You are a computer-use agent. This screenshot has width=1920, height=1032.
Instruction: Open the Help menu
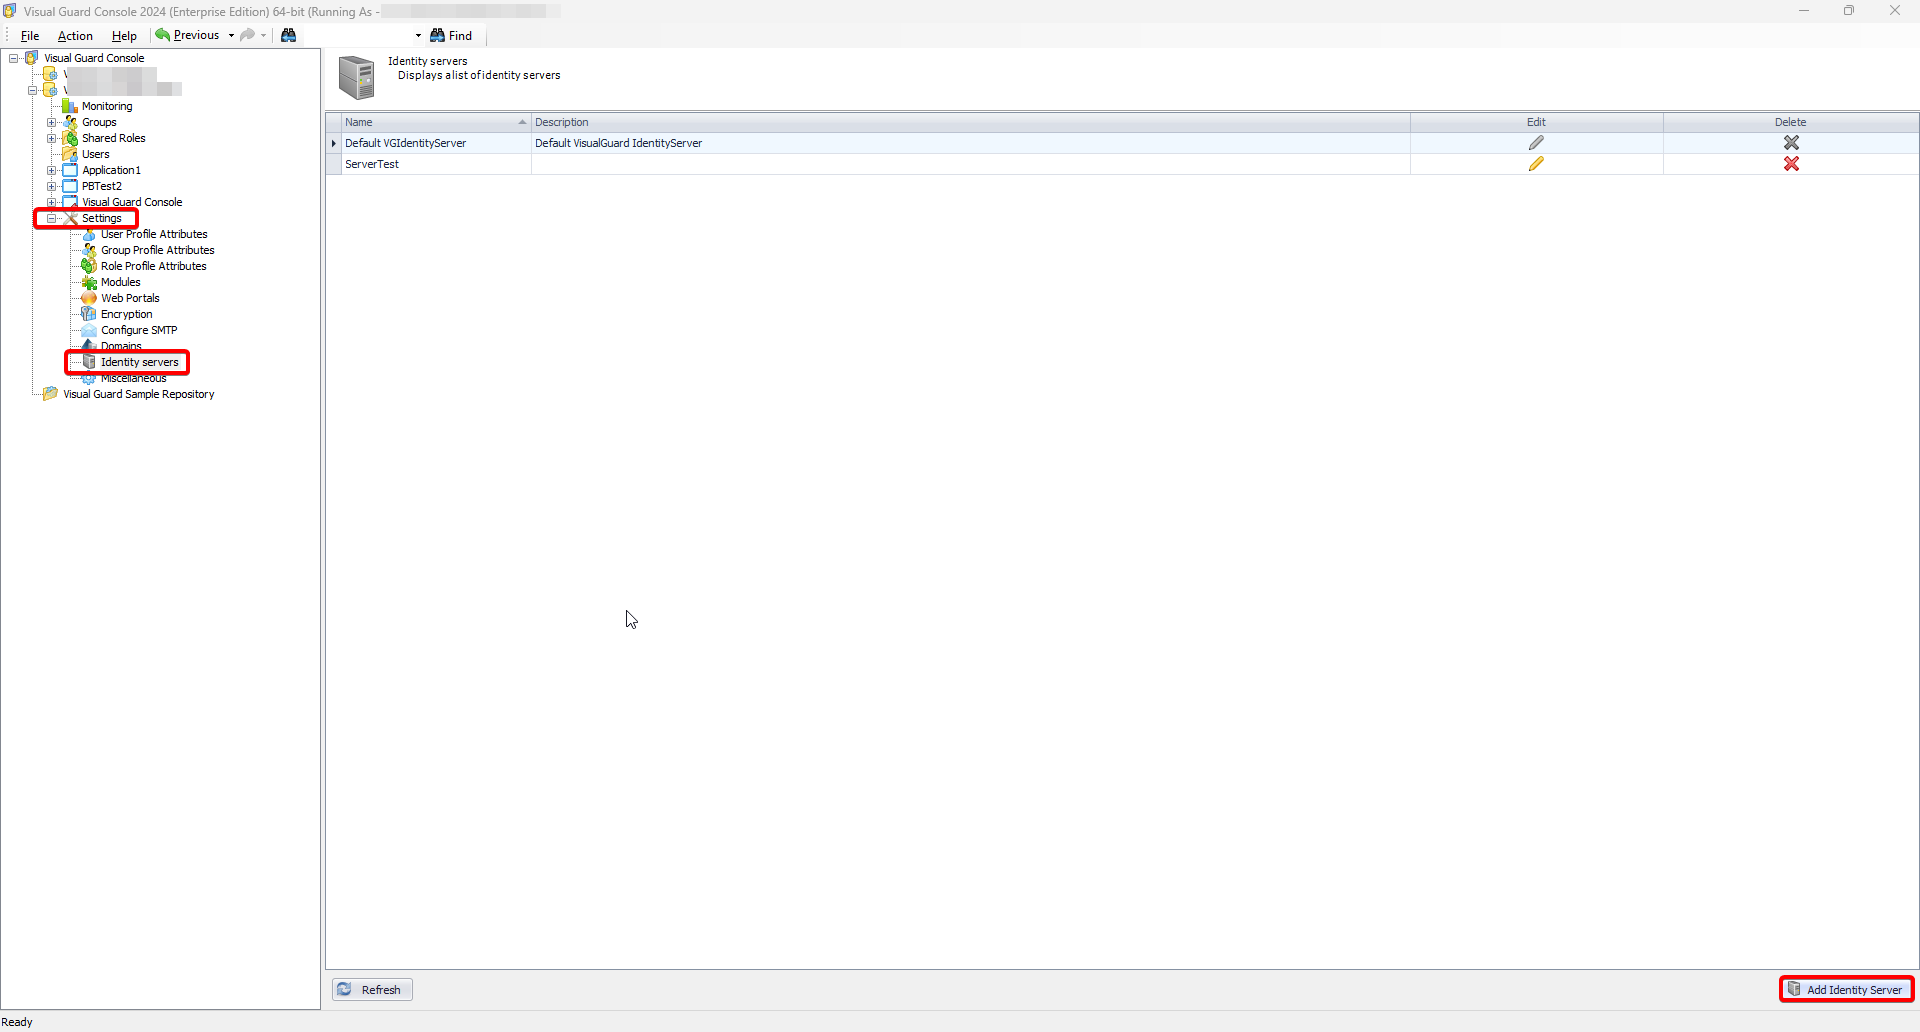tap(123, 35)
